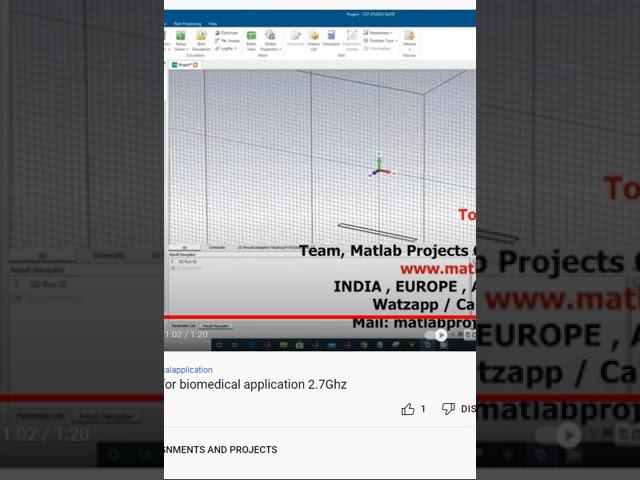Click the Task View taskbar icon
This screenshot has height=480, width=640.
[235, 345]
